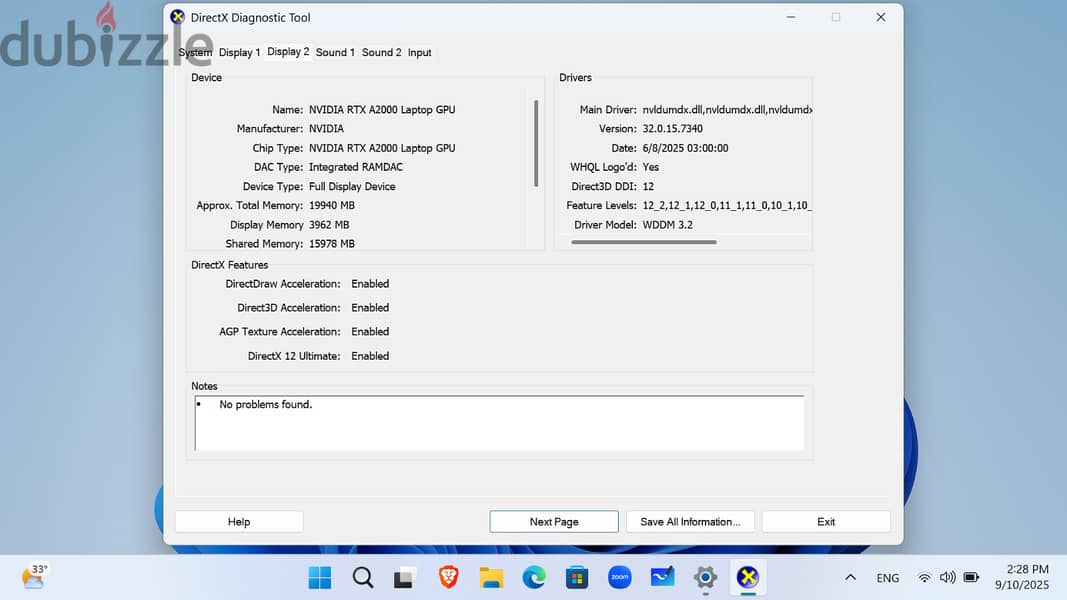Click inside the Notes text box
1067x600 pixels.
pyautogui.click(x=499, y=423)
